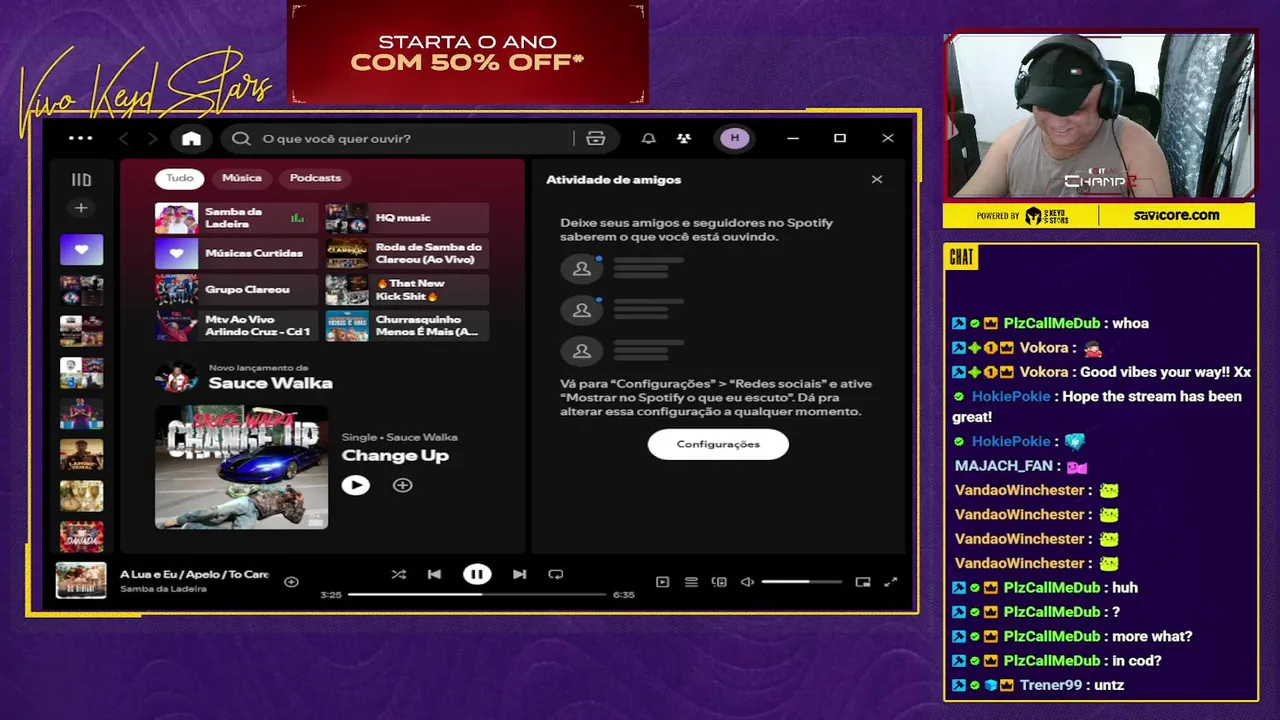Open the profile avatar menu "H"
The width and height of the screenshot is (1280, 720).
735,138
